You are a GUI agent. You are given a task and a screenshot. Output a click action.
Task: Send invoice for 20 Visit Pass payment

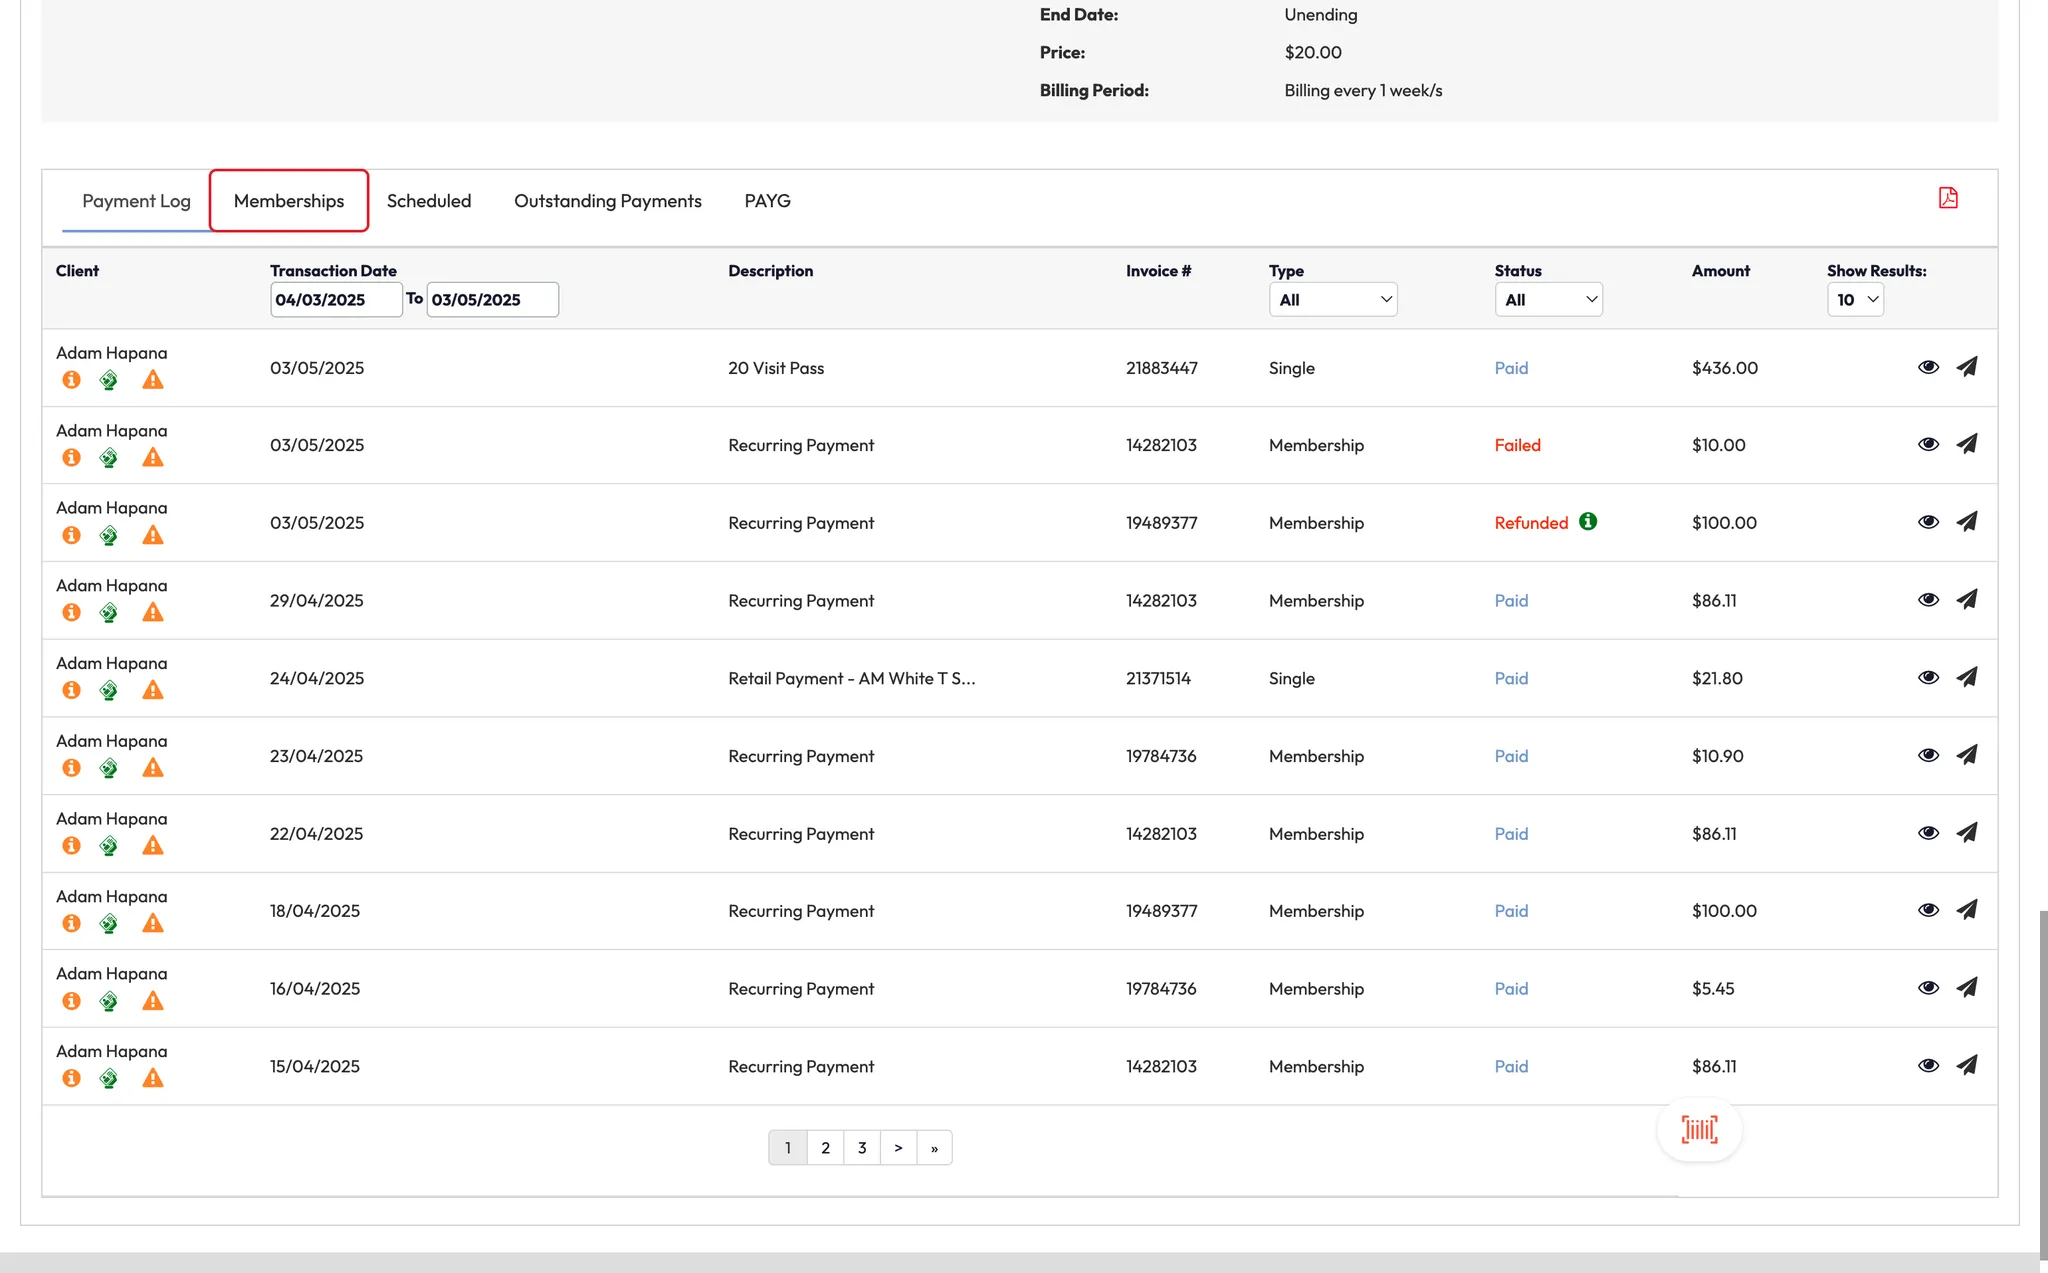point(1966,367)
